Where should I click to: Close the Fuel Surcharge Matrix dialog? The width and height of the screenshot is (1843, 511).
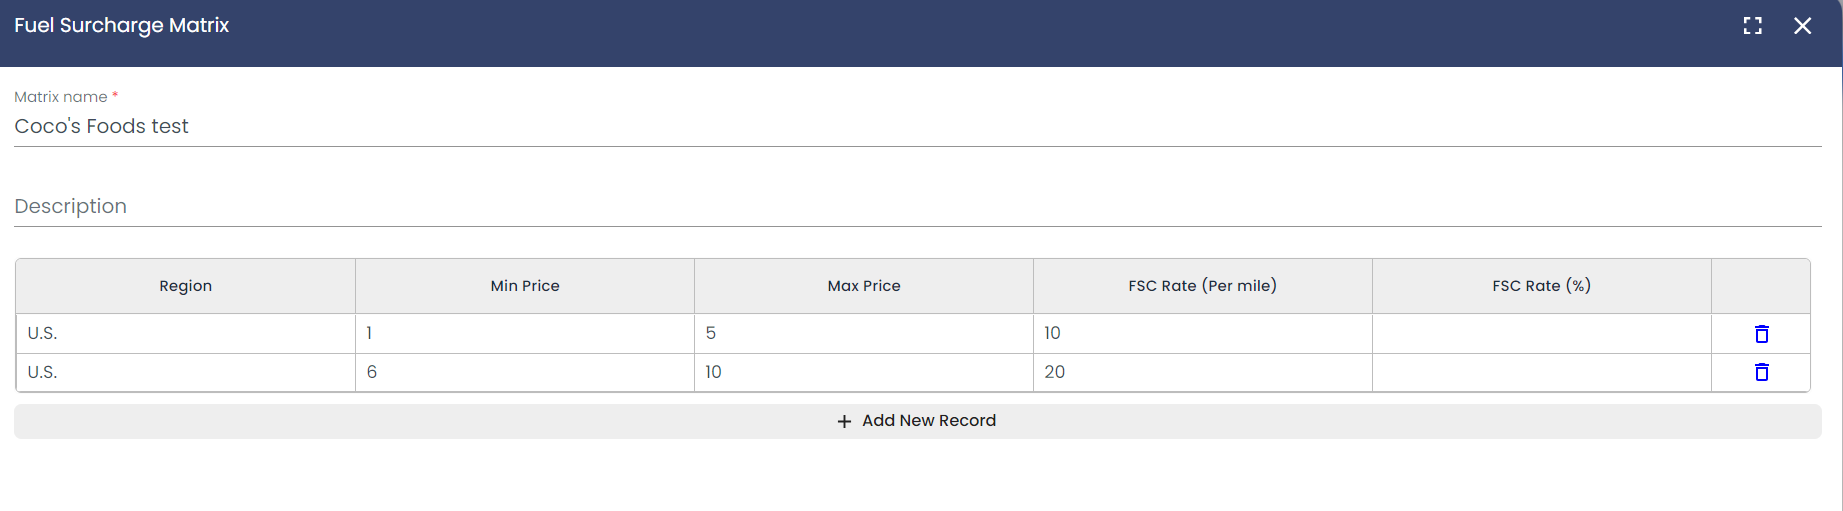pyautogui.click(x=1802, y=26)
